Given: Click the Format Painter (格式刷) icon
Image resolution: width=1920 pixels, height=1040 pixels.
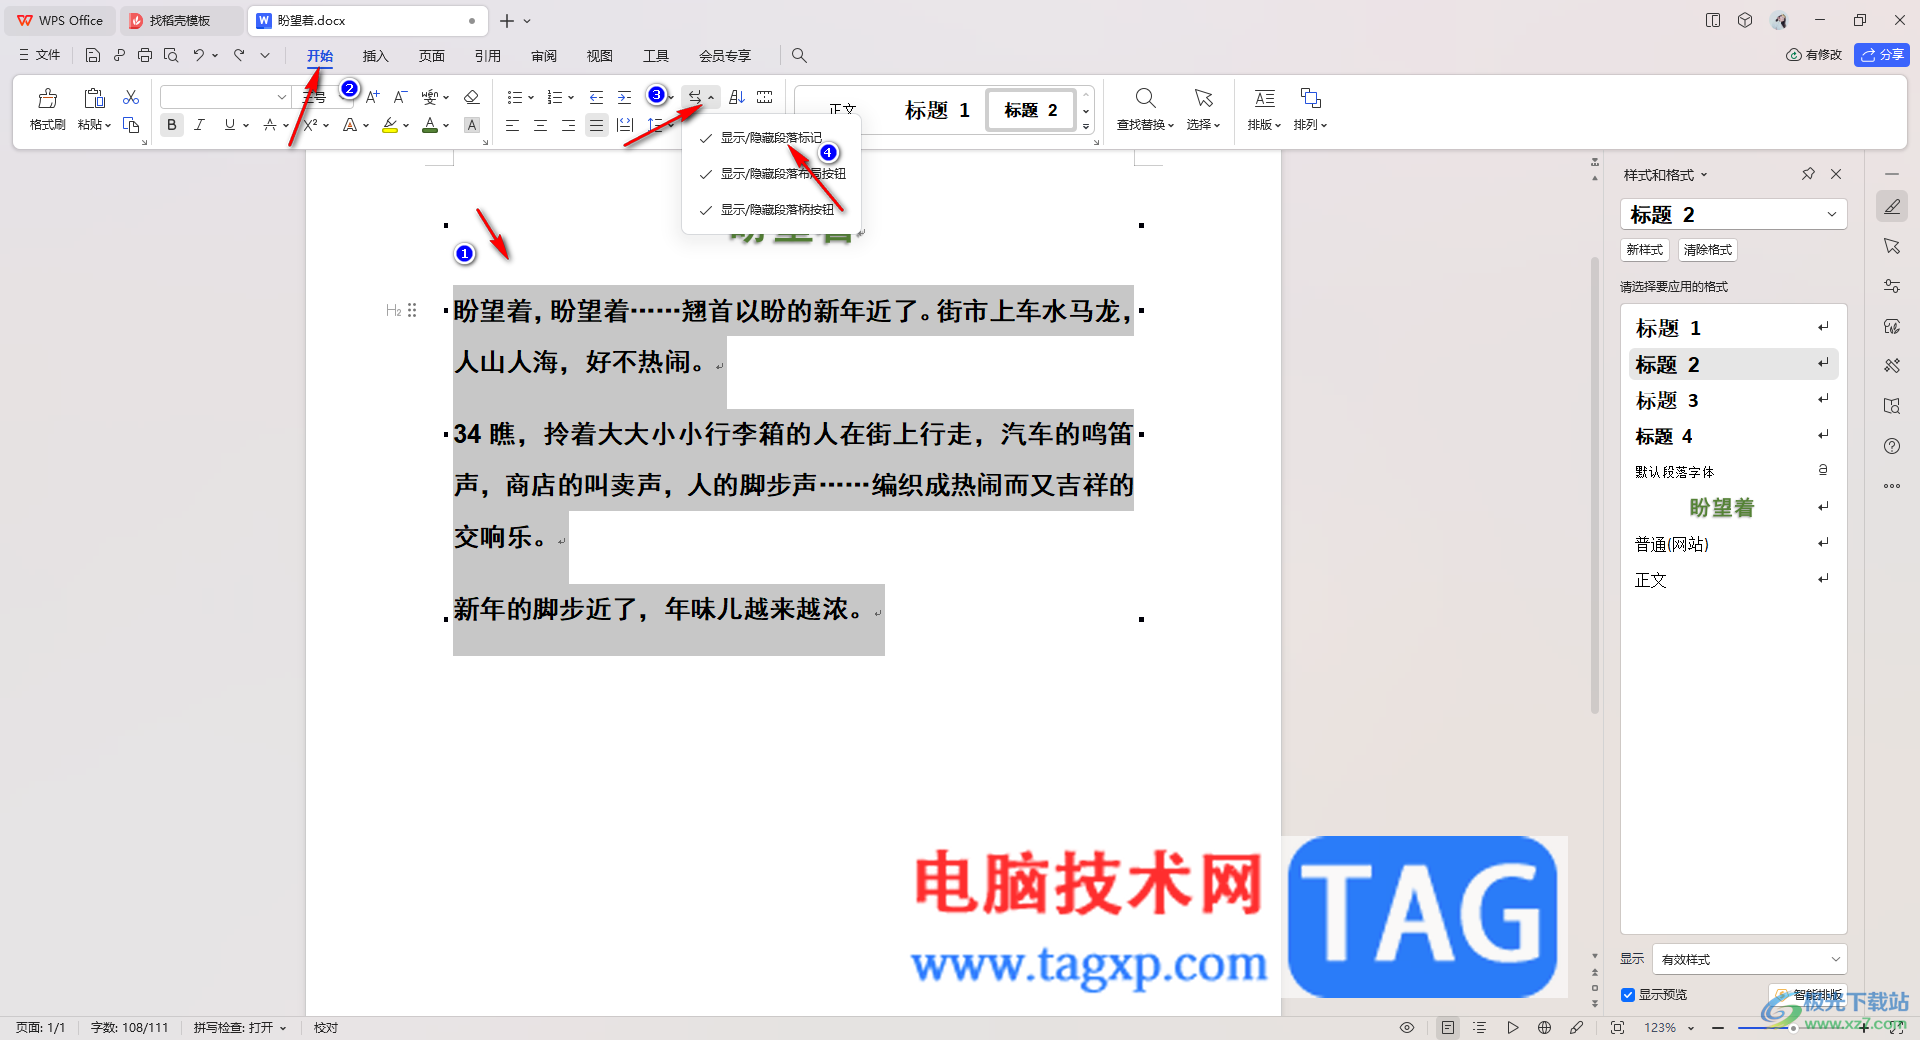Looking at the screenshot, I should 47,98.
